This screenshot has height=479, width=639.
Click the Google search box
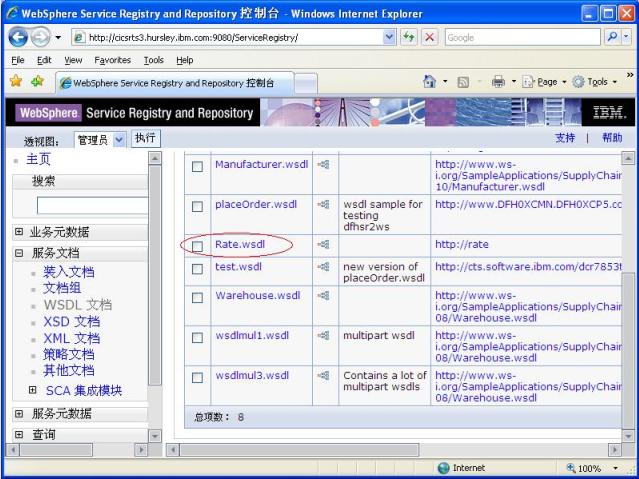[x=522, y=38]
